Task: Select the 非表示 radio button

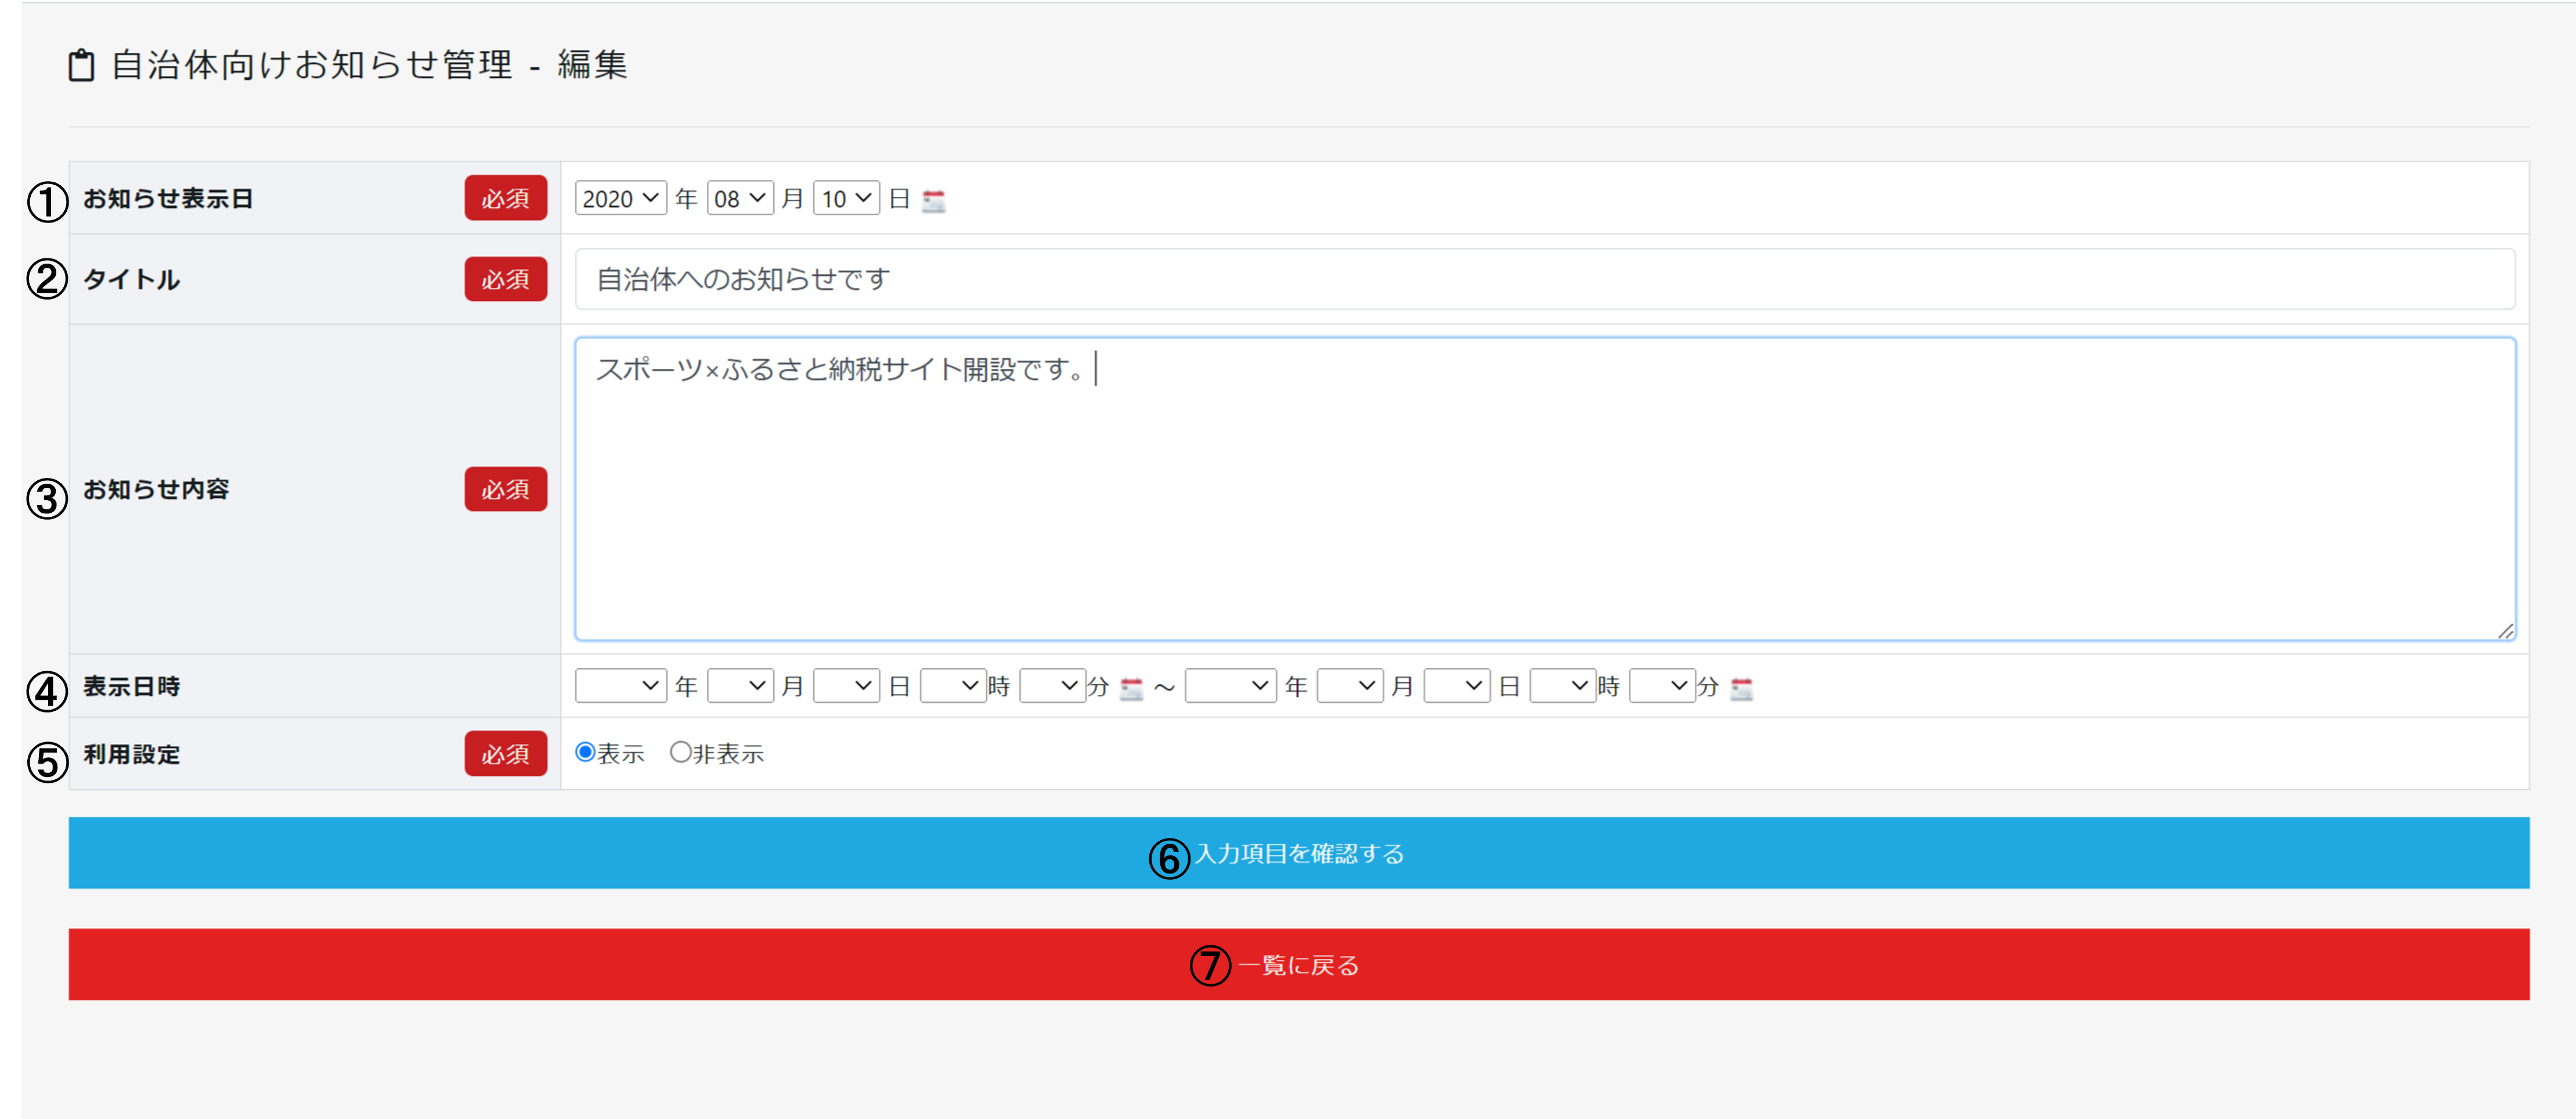Action: tap(681, 752)
